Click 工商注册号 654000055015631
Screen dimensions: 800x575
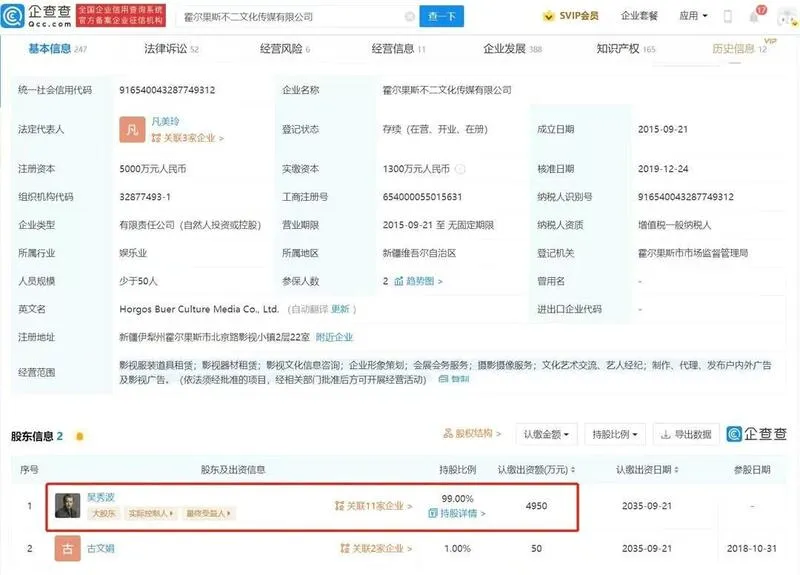(422, 197)
